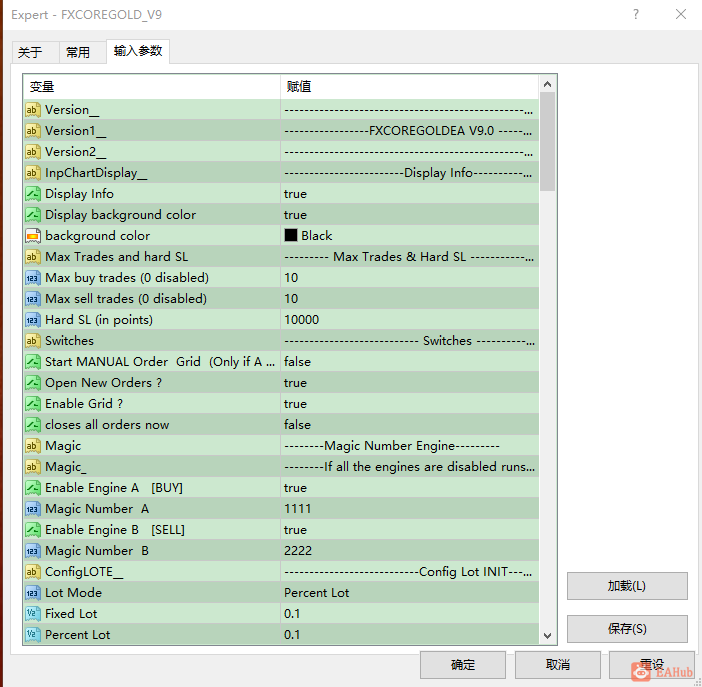Edit Magic Number B value 2222
This screenshot has height=687, width=702.
[410, 551]
